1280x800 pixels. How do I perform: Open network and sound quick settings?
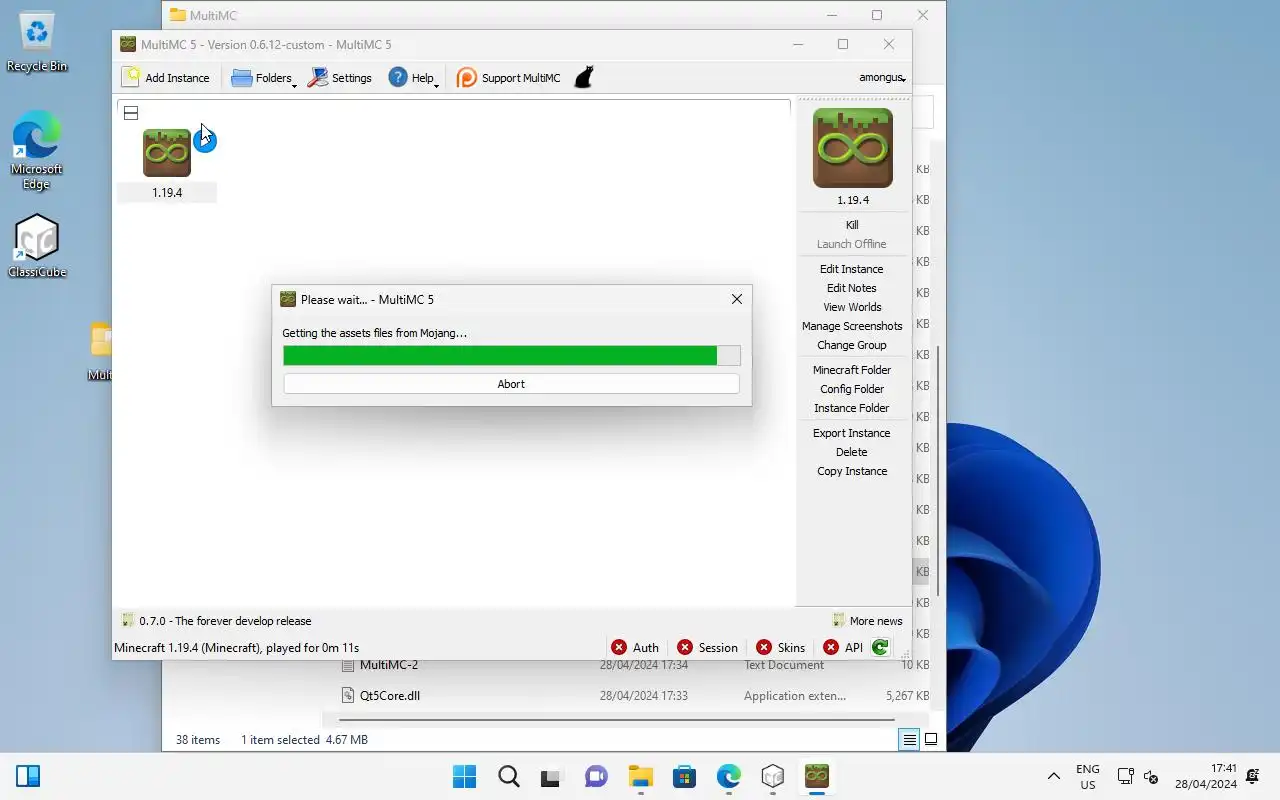pyautogui.click(x=1138, y=776)
